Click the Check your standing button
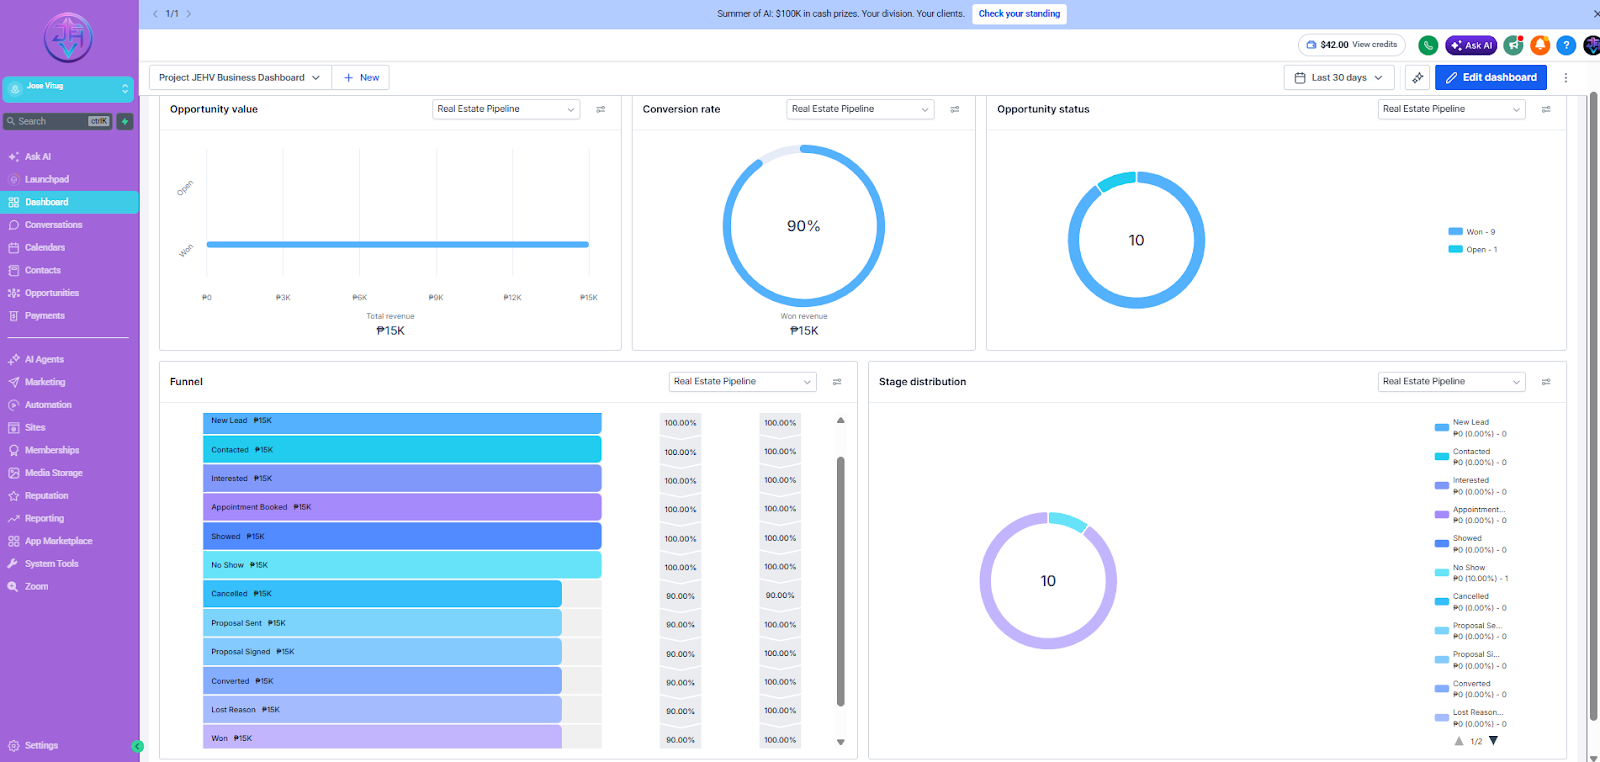The image size is (1600, 762). coord(1019,14)
